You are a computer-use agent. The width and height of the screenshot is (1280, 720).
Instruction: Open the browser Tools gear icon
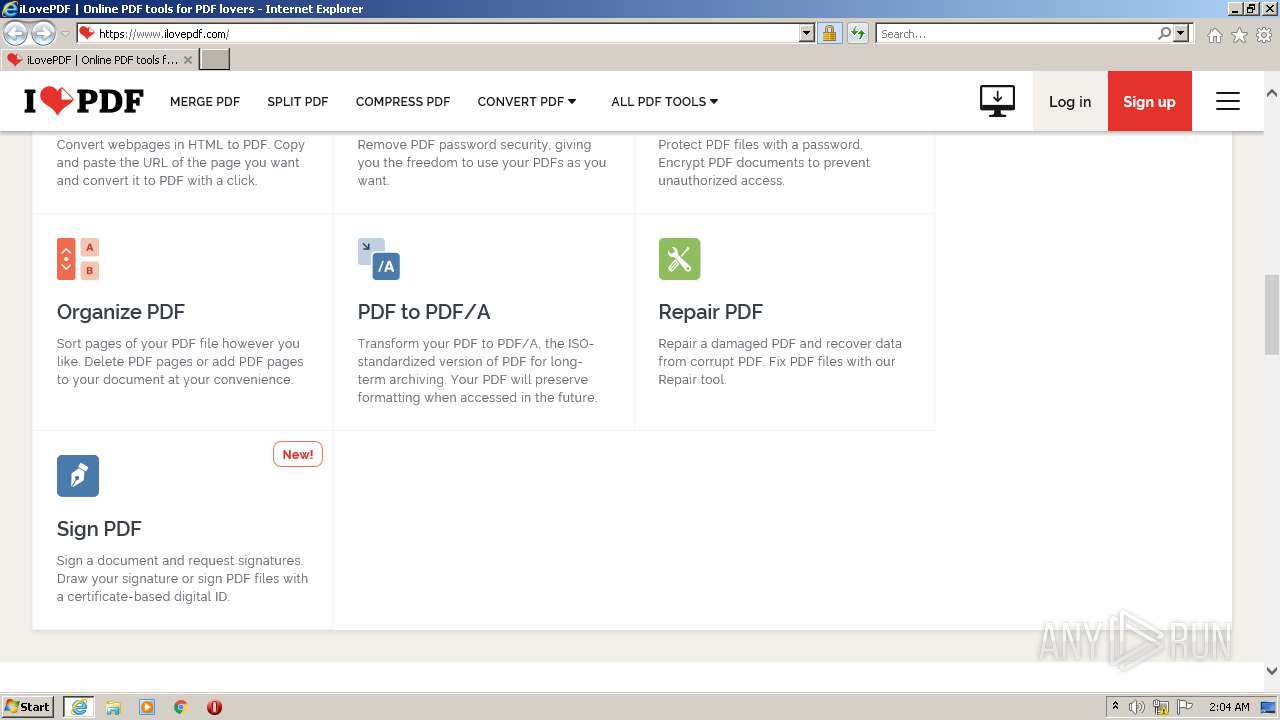(x=1264, y=35)
